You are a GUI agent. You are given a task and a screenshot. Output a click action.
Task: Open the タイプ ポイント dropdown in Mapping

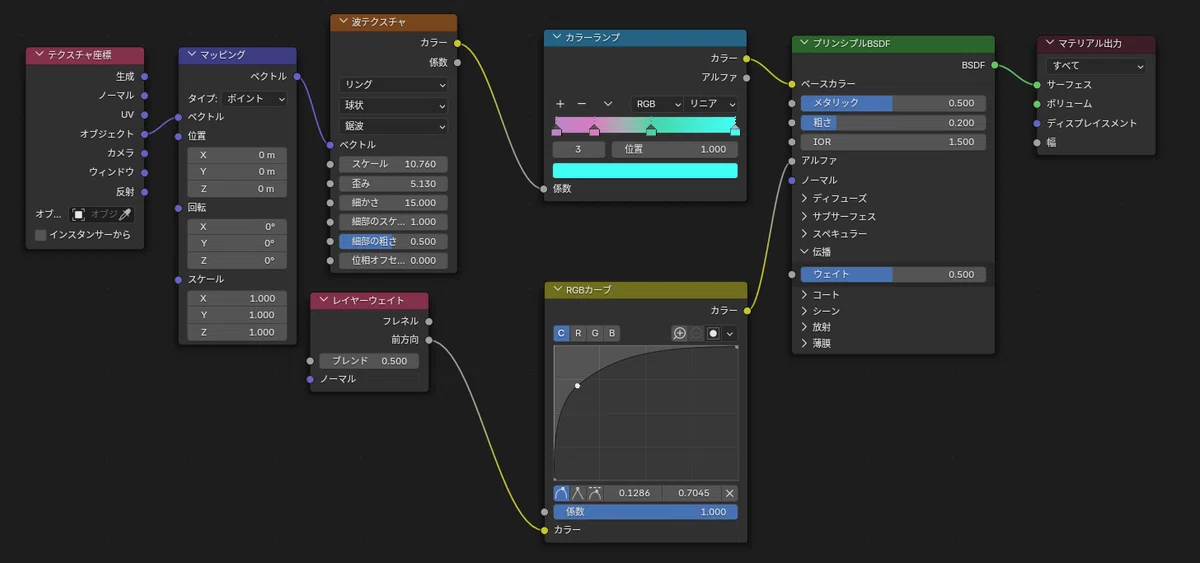[x=254, y=99]
